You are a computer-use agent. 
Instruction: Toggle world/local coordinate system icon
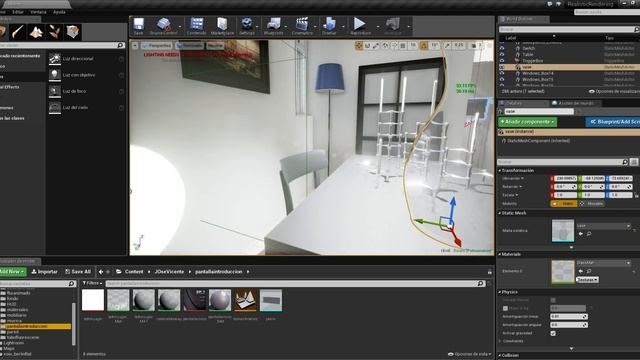[x=385, y=46]
